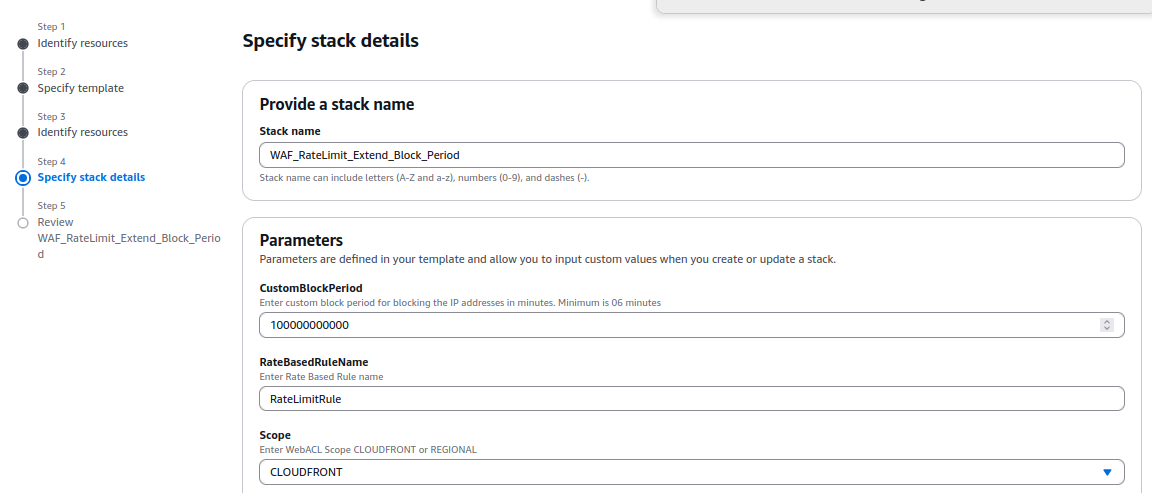Click the Step 1 circle marker
The image size is (1152, 493).
pyautogui.click(x=23, y=44)
